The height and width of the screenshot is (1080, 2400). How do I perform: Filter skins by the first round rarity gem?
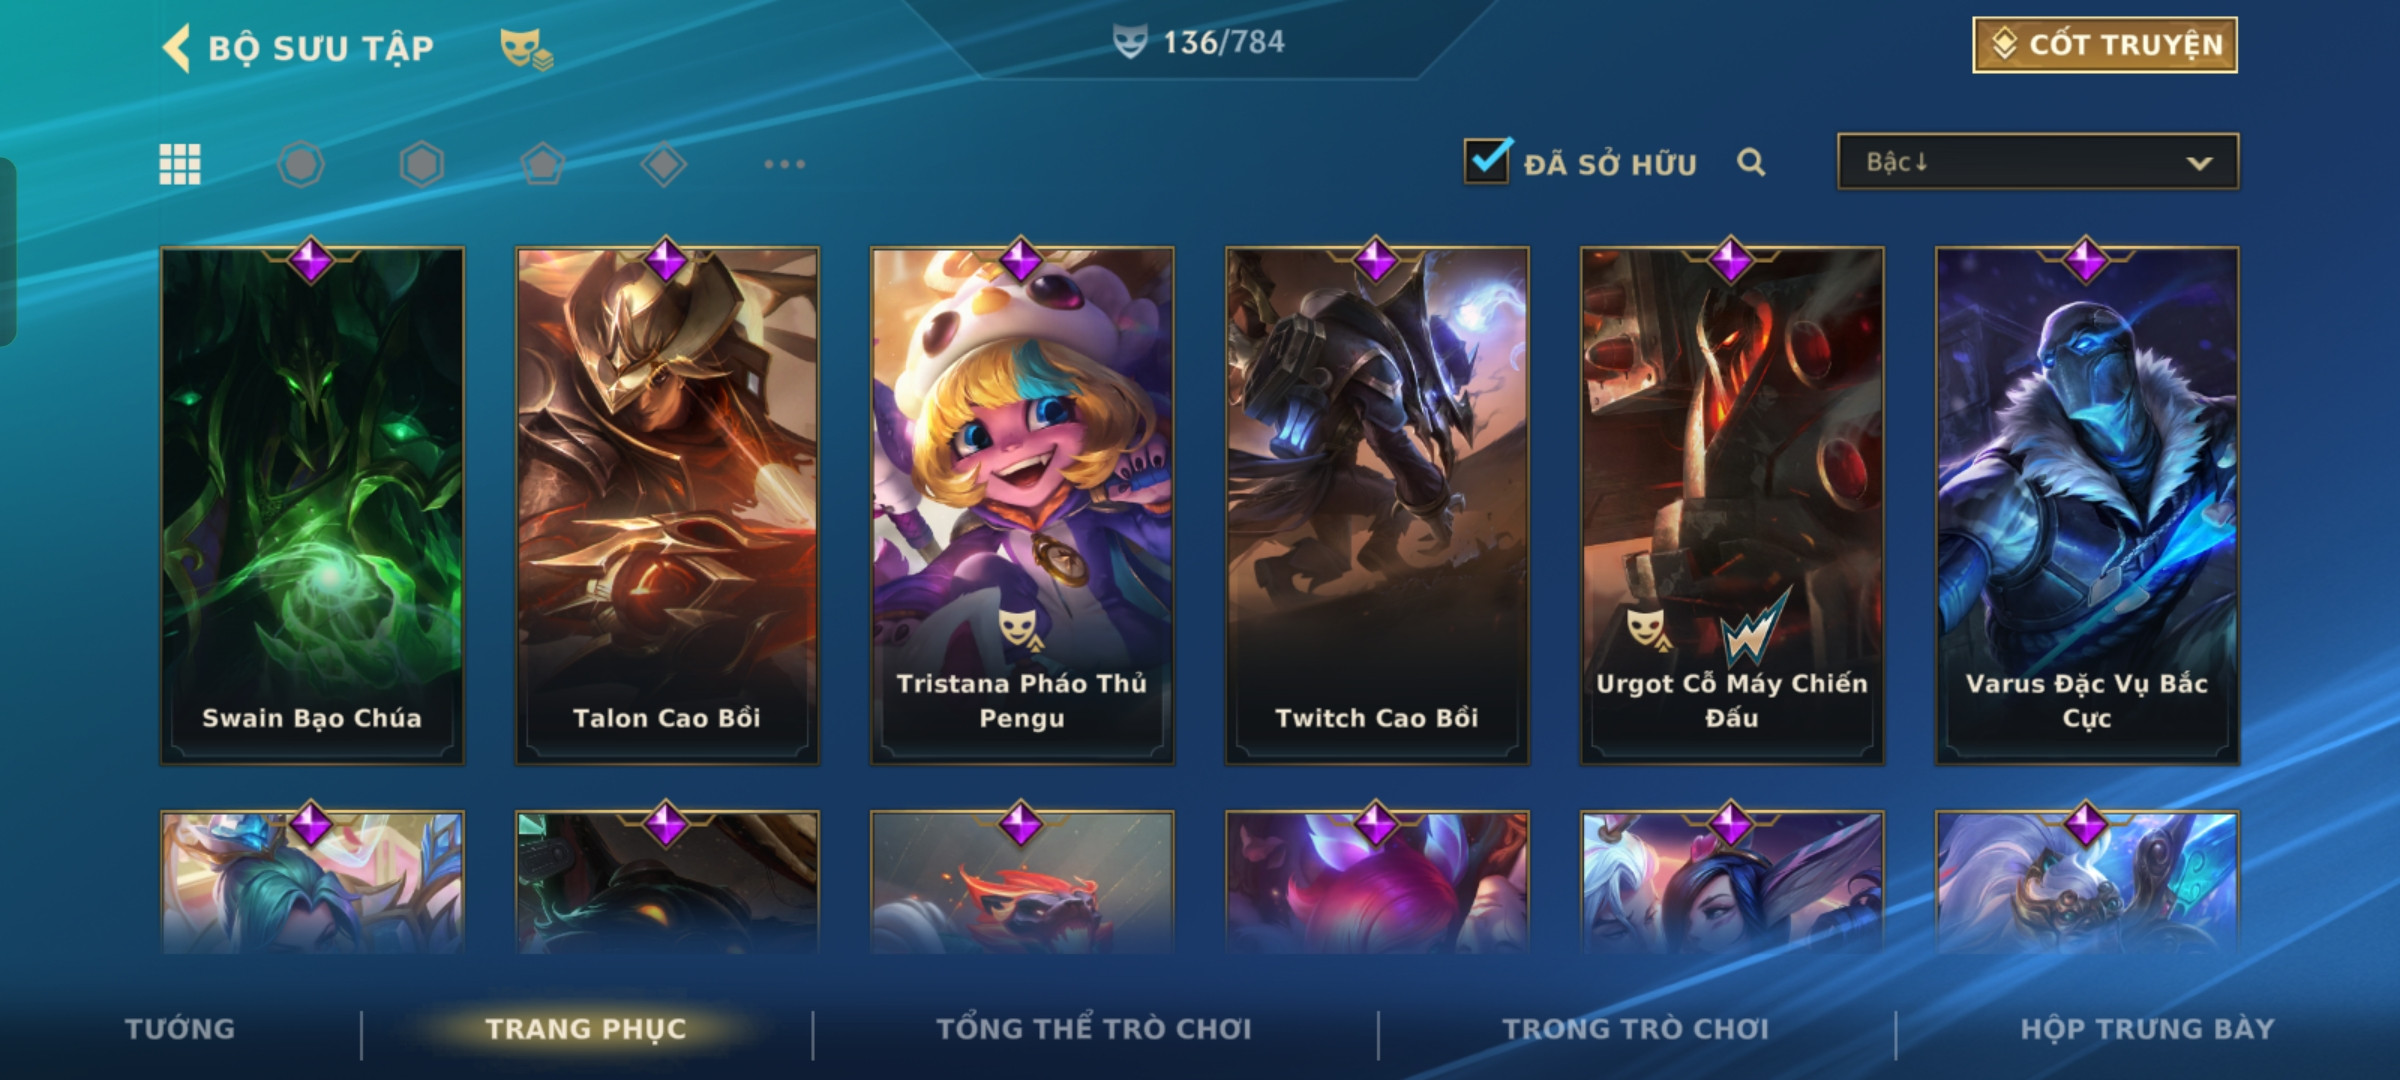coord(301,164)
